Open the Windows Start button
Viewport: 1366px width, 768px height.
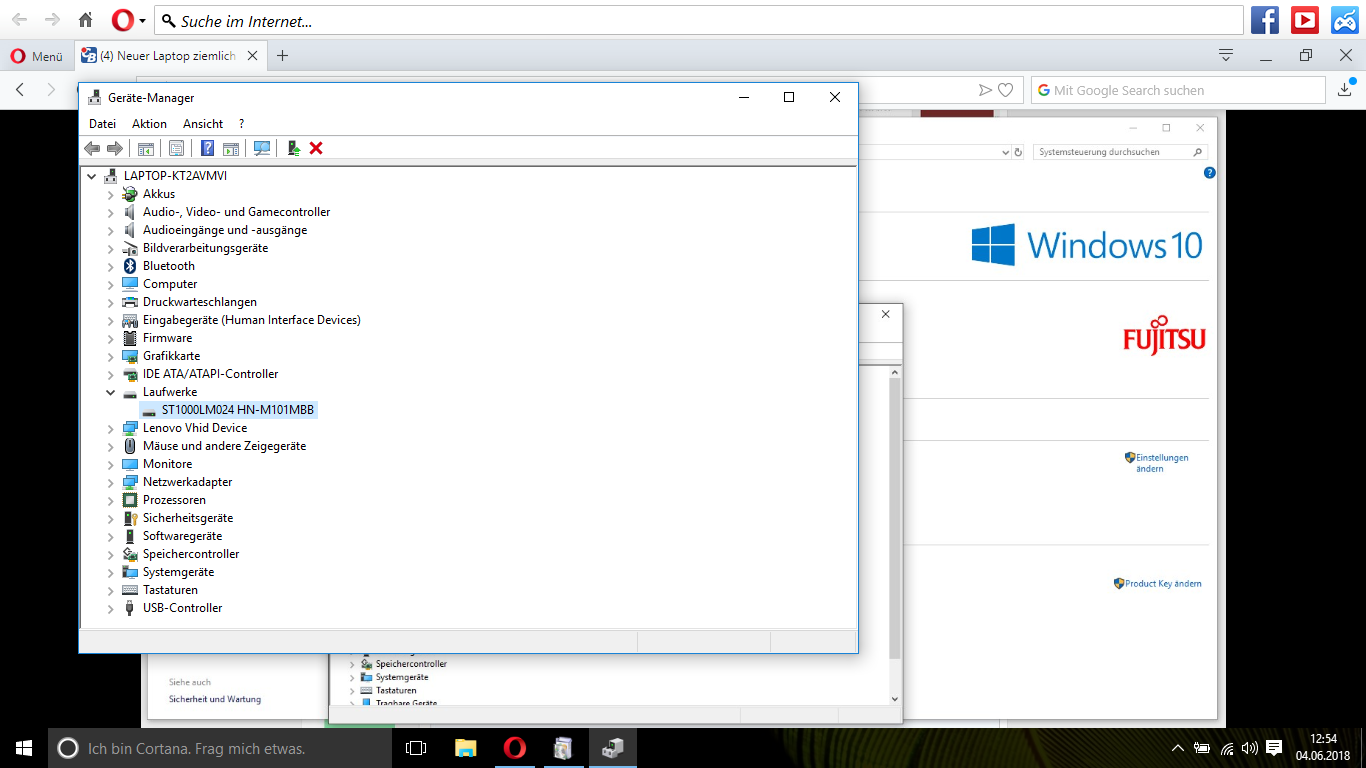24,748
